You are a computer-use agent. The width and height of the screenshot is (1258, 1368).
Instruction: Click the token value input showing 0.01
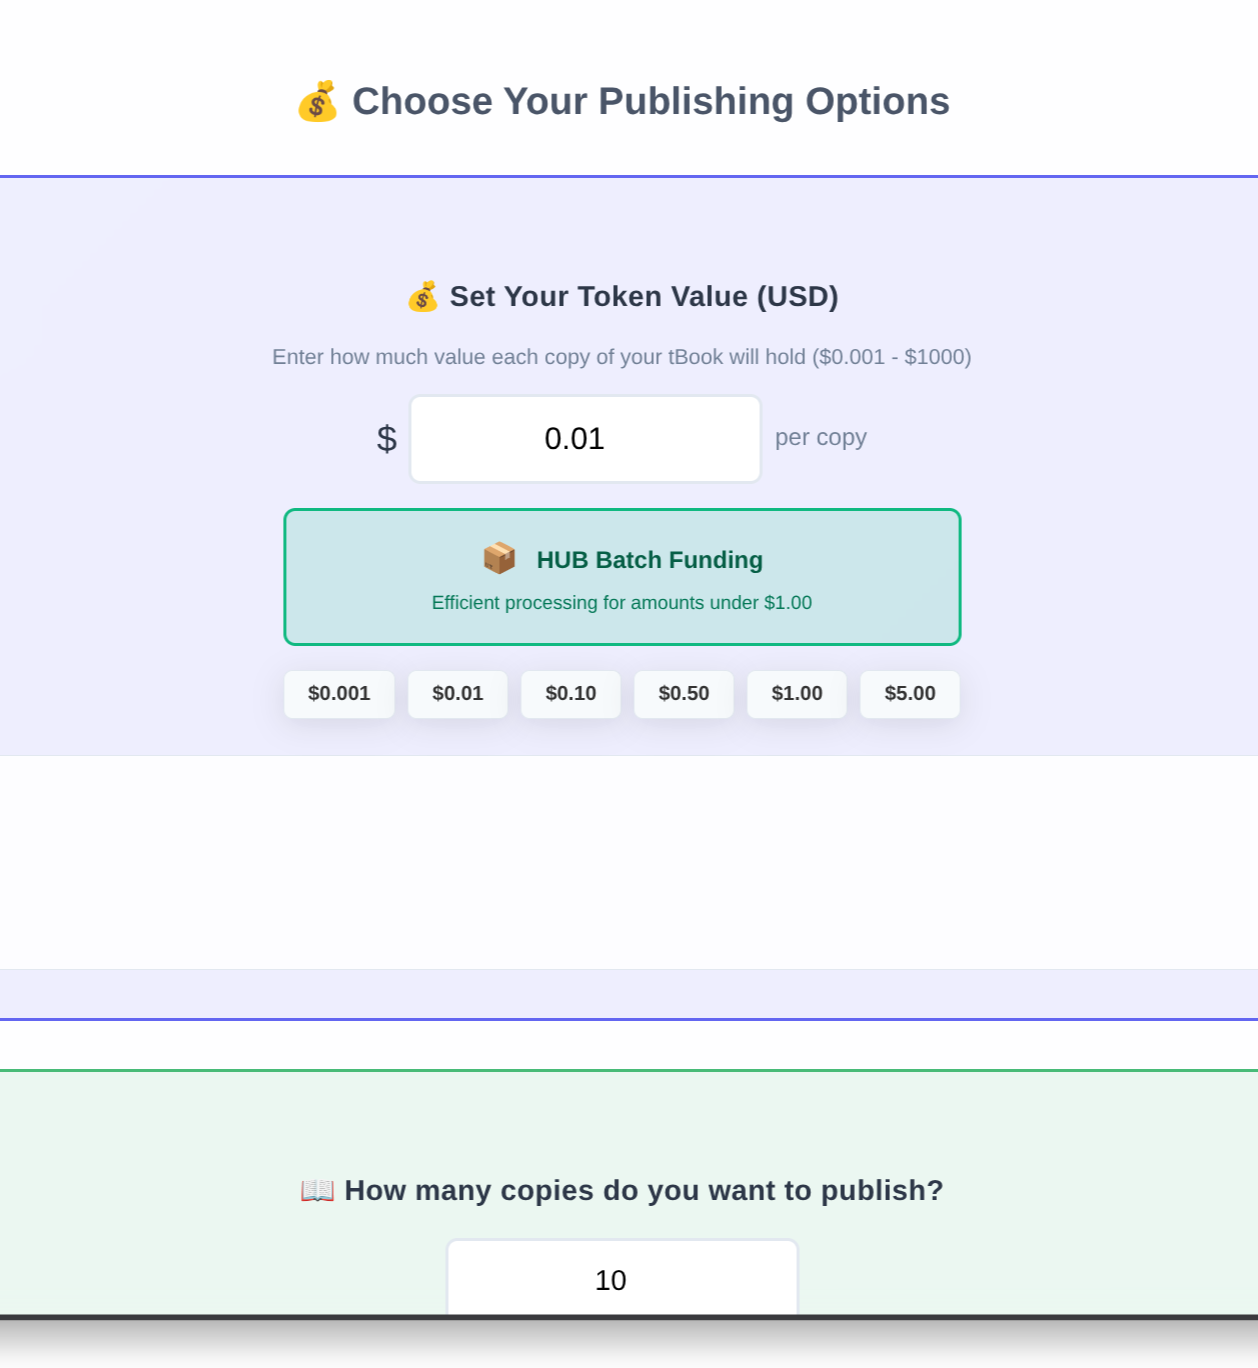coord(584,438)
